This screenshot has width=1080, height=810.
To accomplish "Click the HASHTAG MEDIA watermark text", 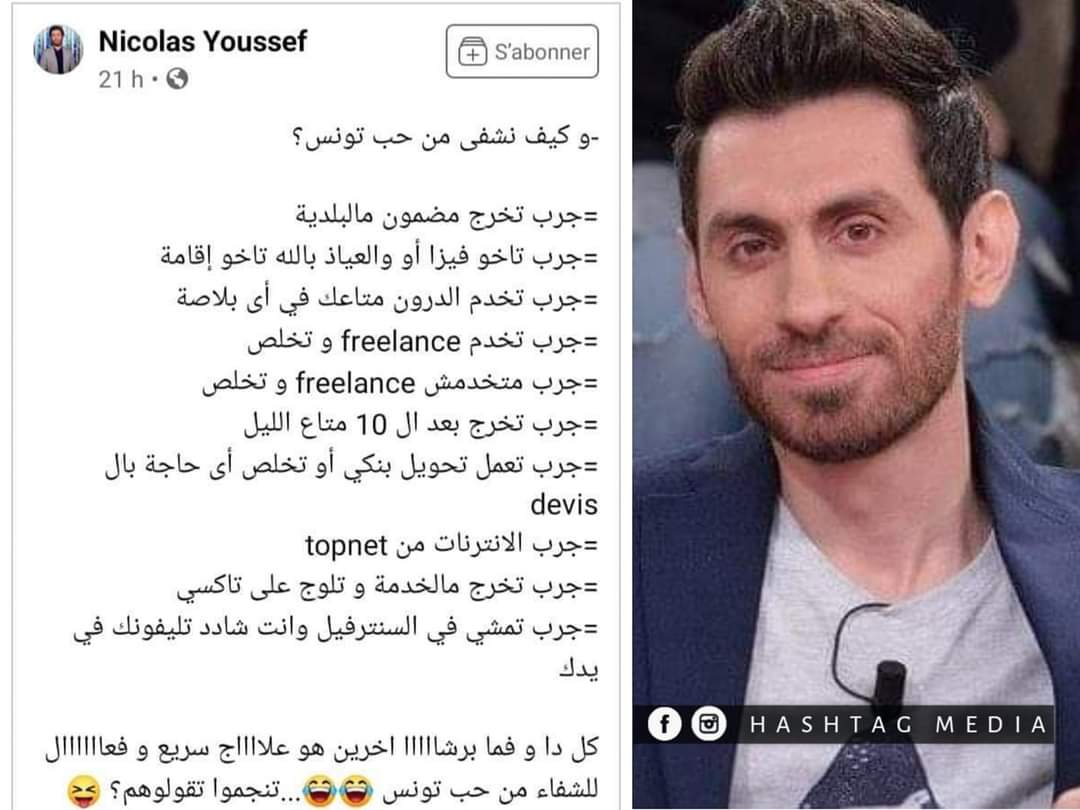I will pyautogui.click(x=898, y=725).
